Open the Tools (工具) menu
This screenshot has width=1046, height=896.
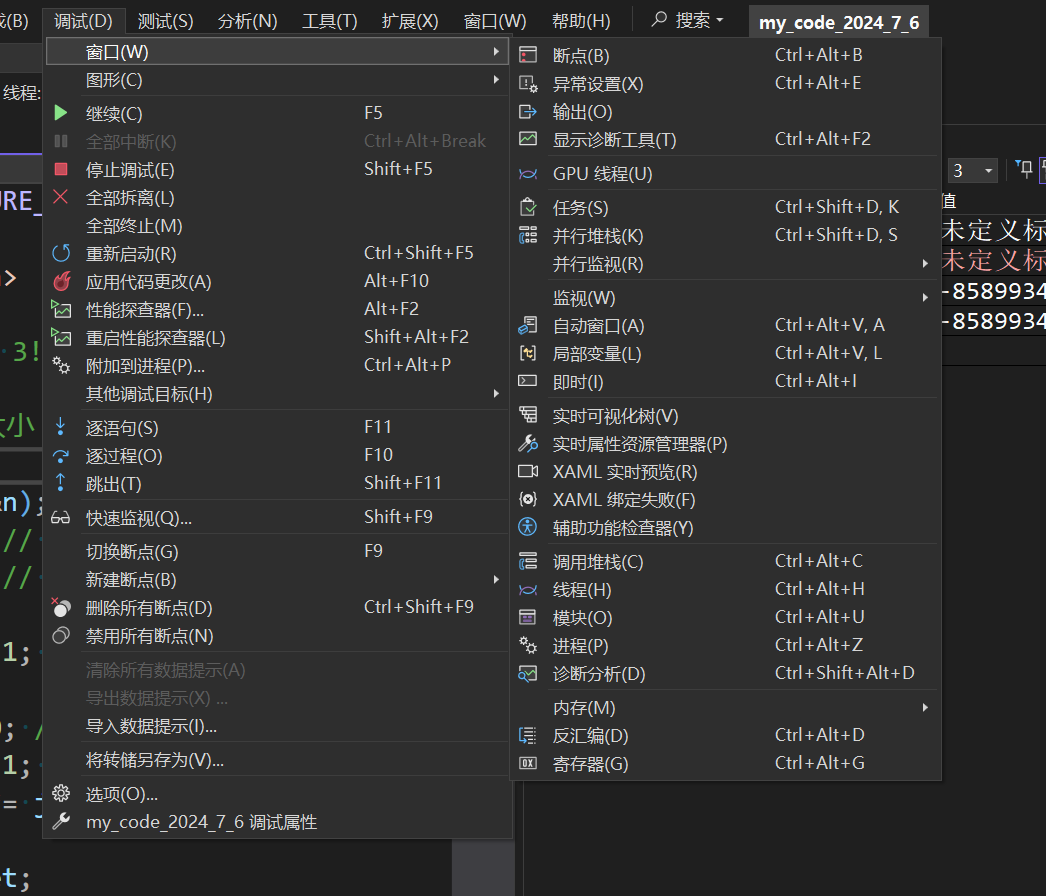(329, 21)
